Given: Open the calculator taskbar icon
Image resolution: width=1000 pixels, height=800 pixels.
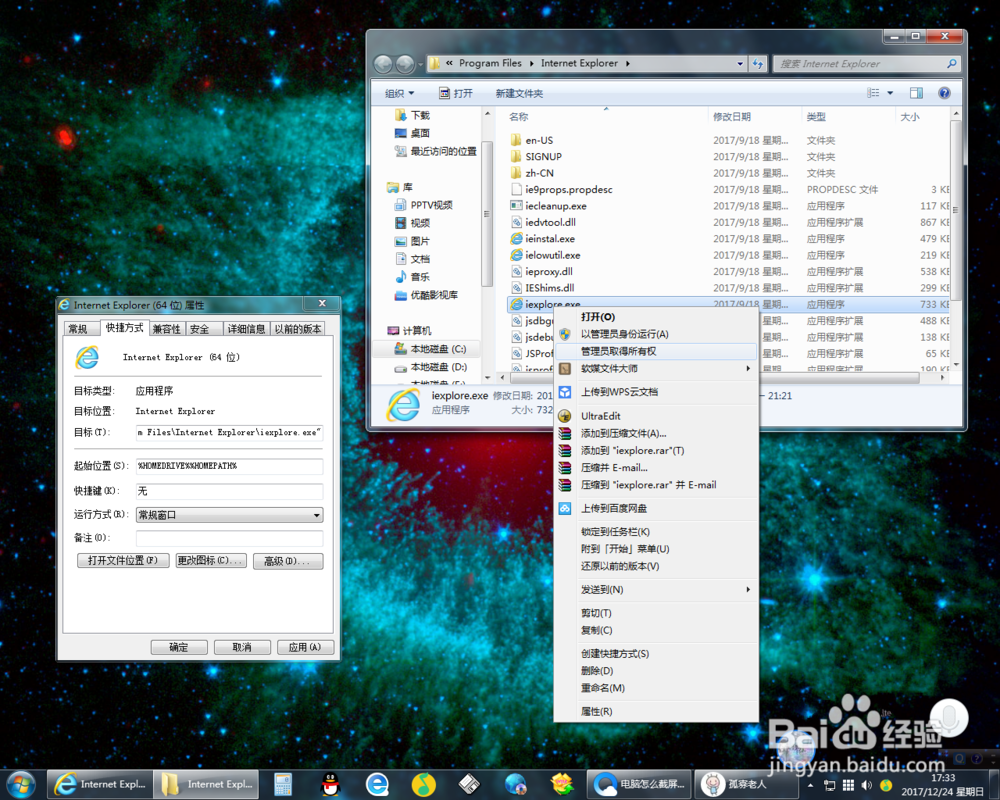Looking at the screenshot, I should [283, 785].
